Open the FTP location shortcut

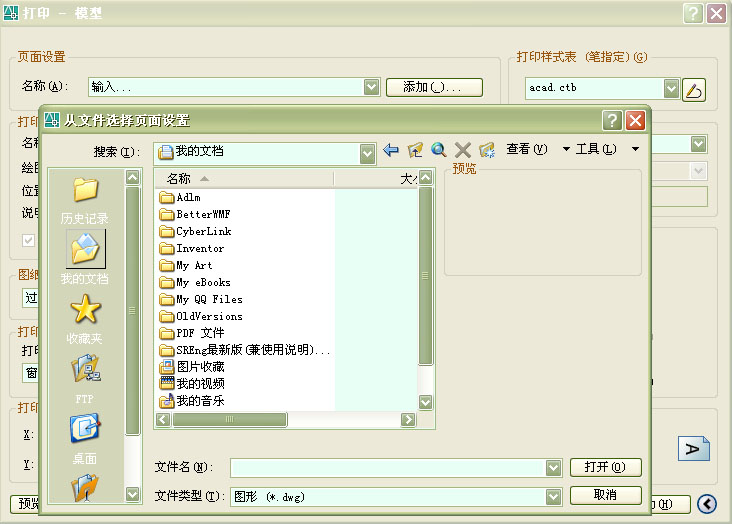pyautogui.click(x=85, y=379)
